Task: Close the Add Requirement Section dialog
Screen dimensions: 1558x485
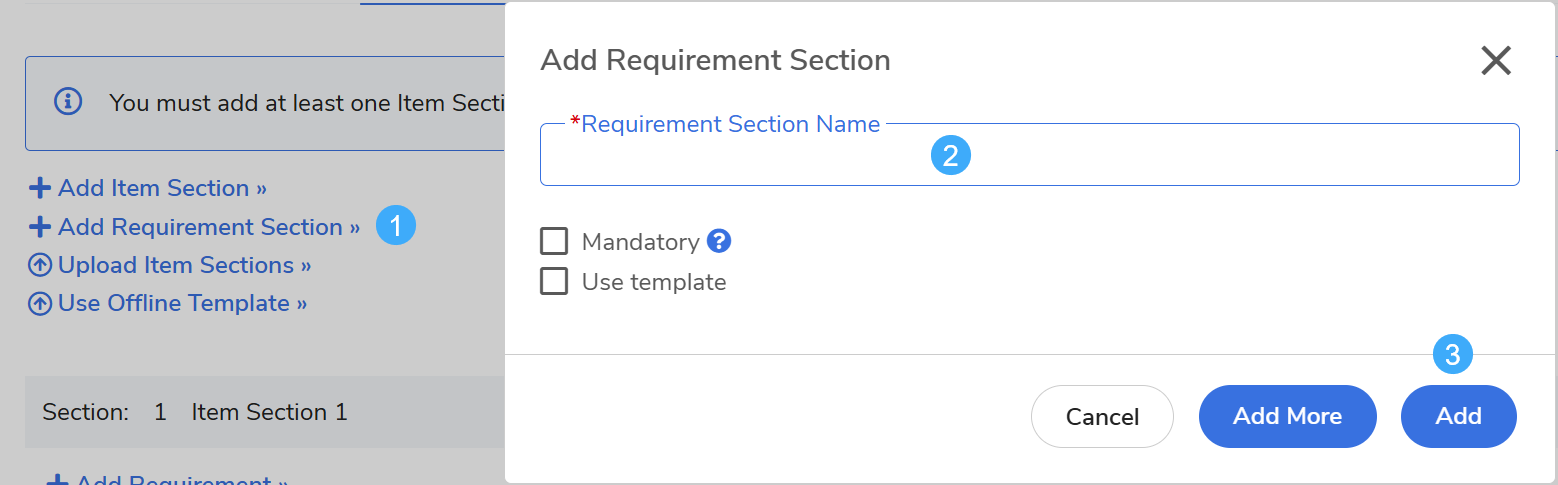Action: pos(1496,61)
